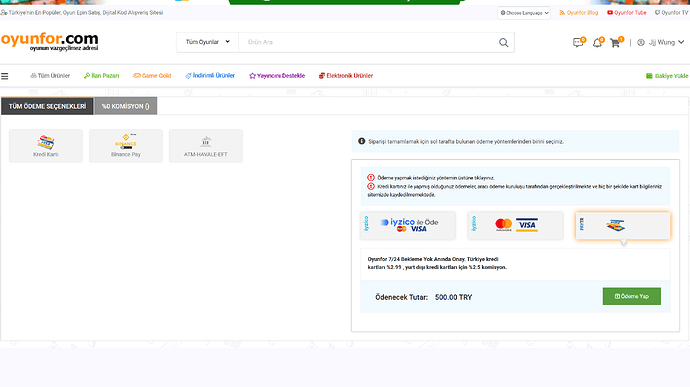The width and height of the screenshot is (690, 387).
Task: Click the Oyunfor 7/24 Bekleme Yok text
Action: pyautogui.click(x=437, y=263)
